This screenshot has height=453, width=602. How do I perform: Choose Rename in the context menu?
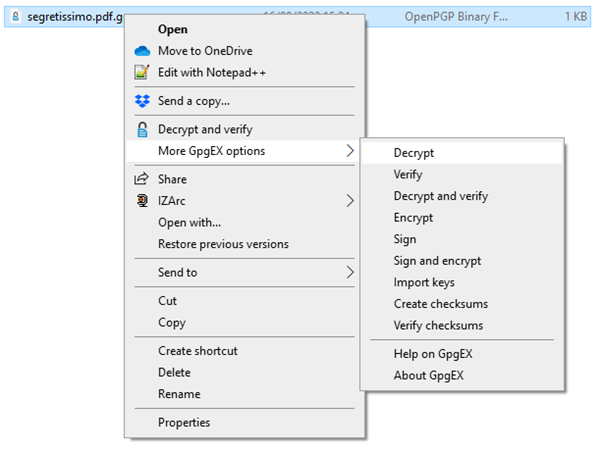tap(179, 394)
